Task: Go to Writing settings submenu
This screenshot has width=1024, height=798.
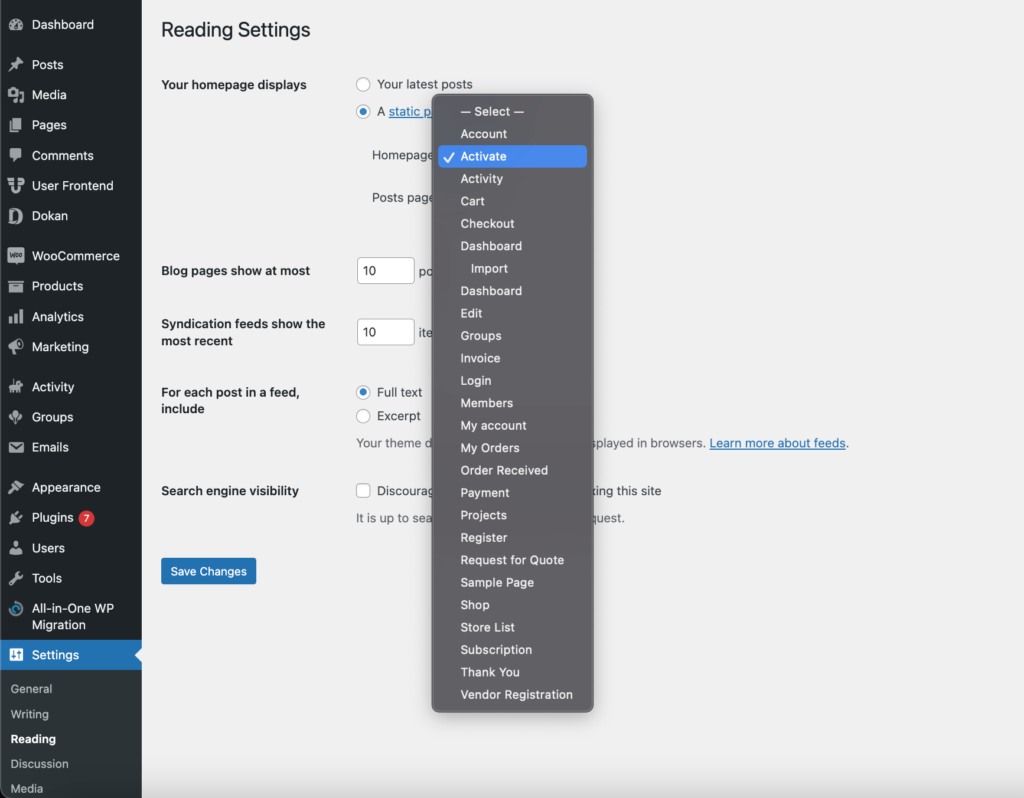Action: tap(29, 714)
